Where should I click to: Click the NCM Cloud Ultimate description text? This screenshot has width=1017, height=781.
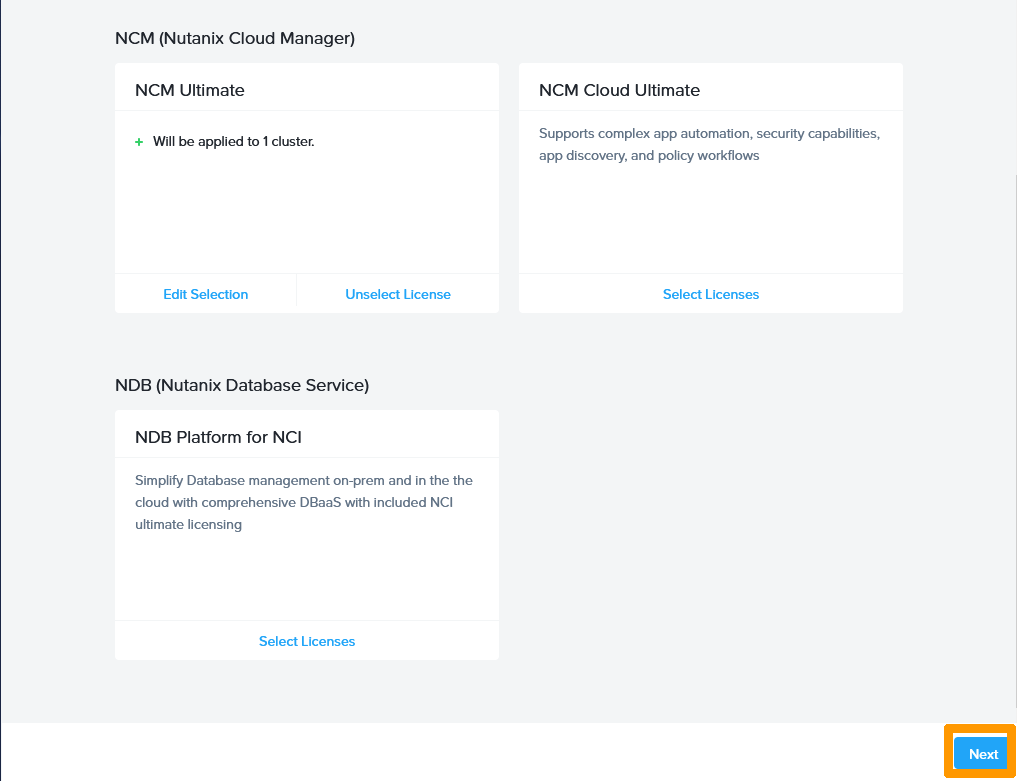[709, 144]
